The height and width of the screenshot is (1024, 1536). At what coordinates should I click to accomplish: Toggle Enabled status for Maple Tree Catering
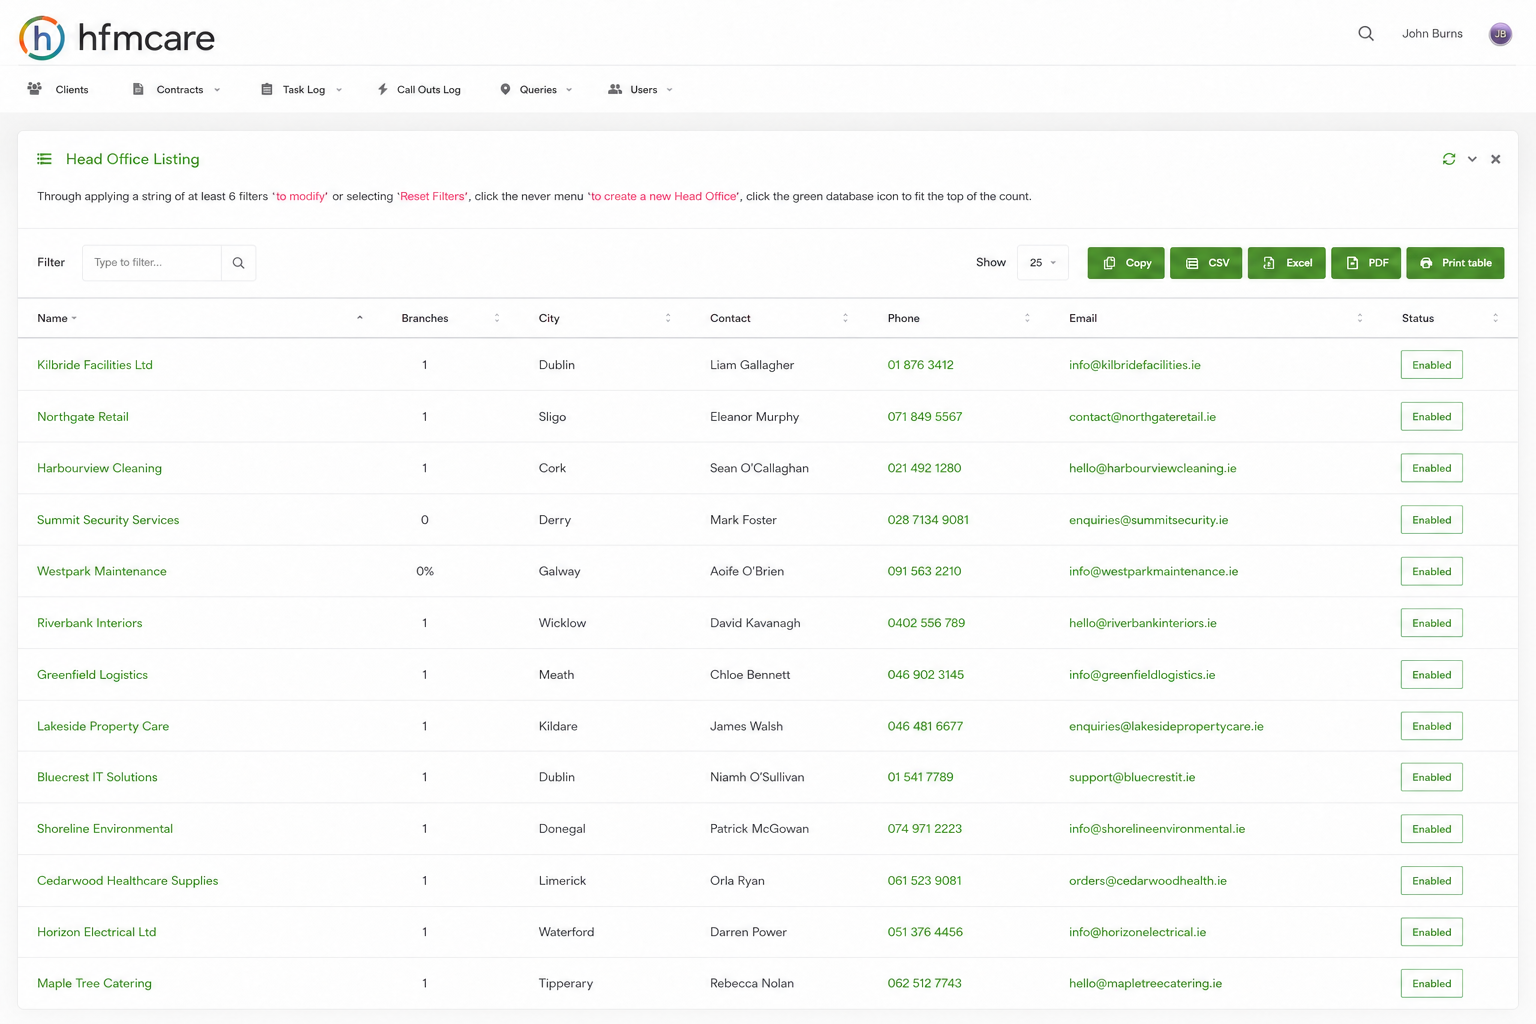click(x=1432, y=984)
